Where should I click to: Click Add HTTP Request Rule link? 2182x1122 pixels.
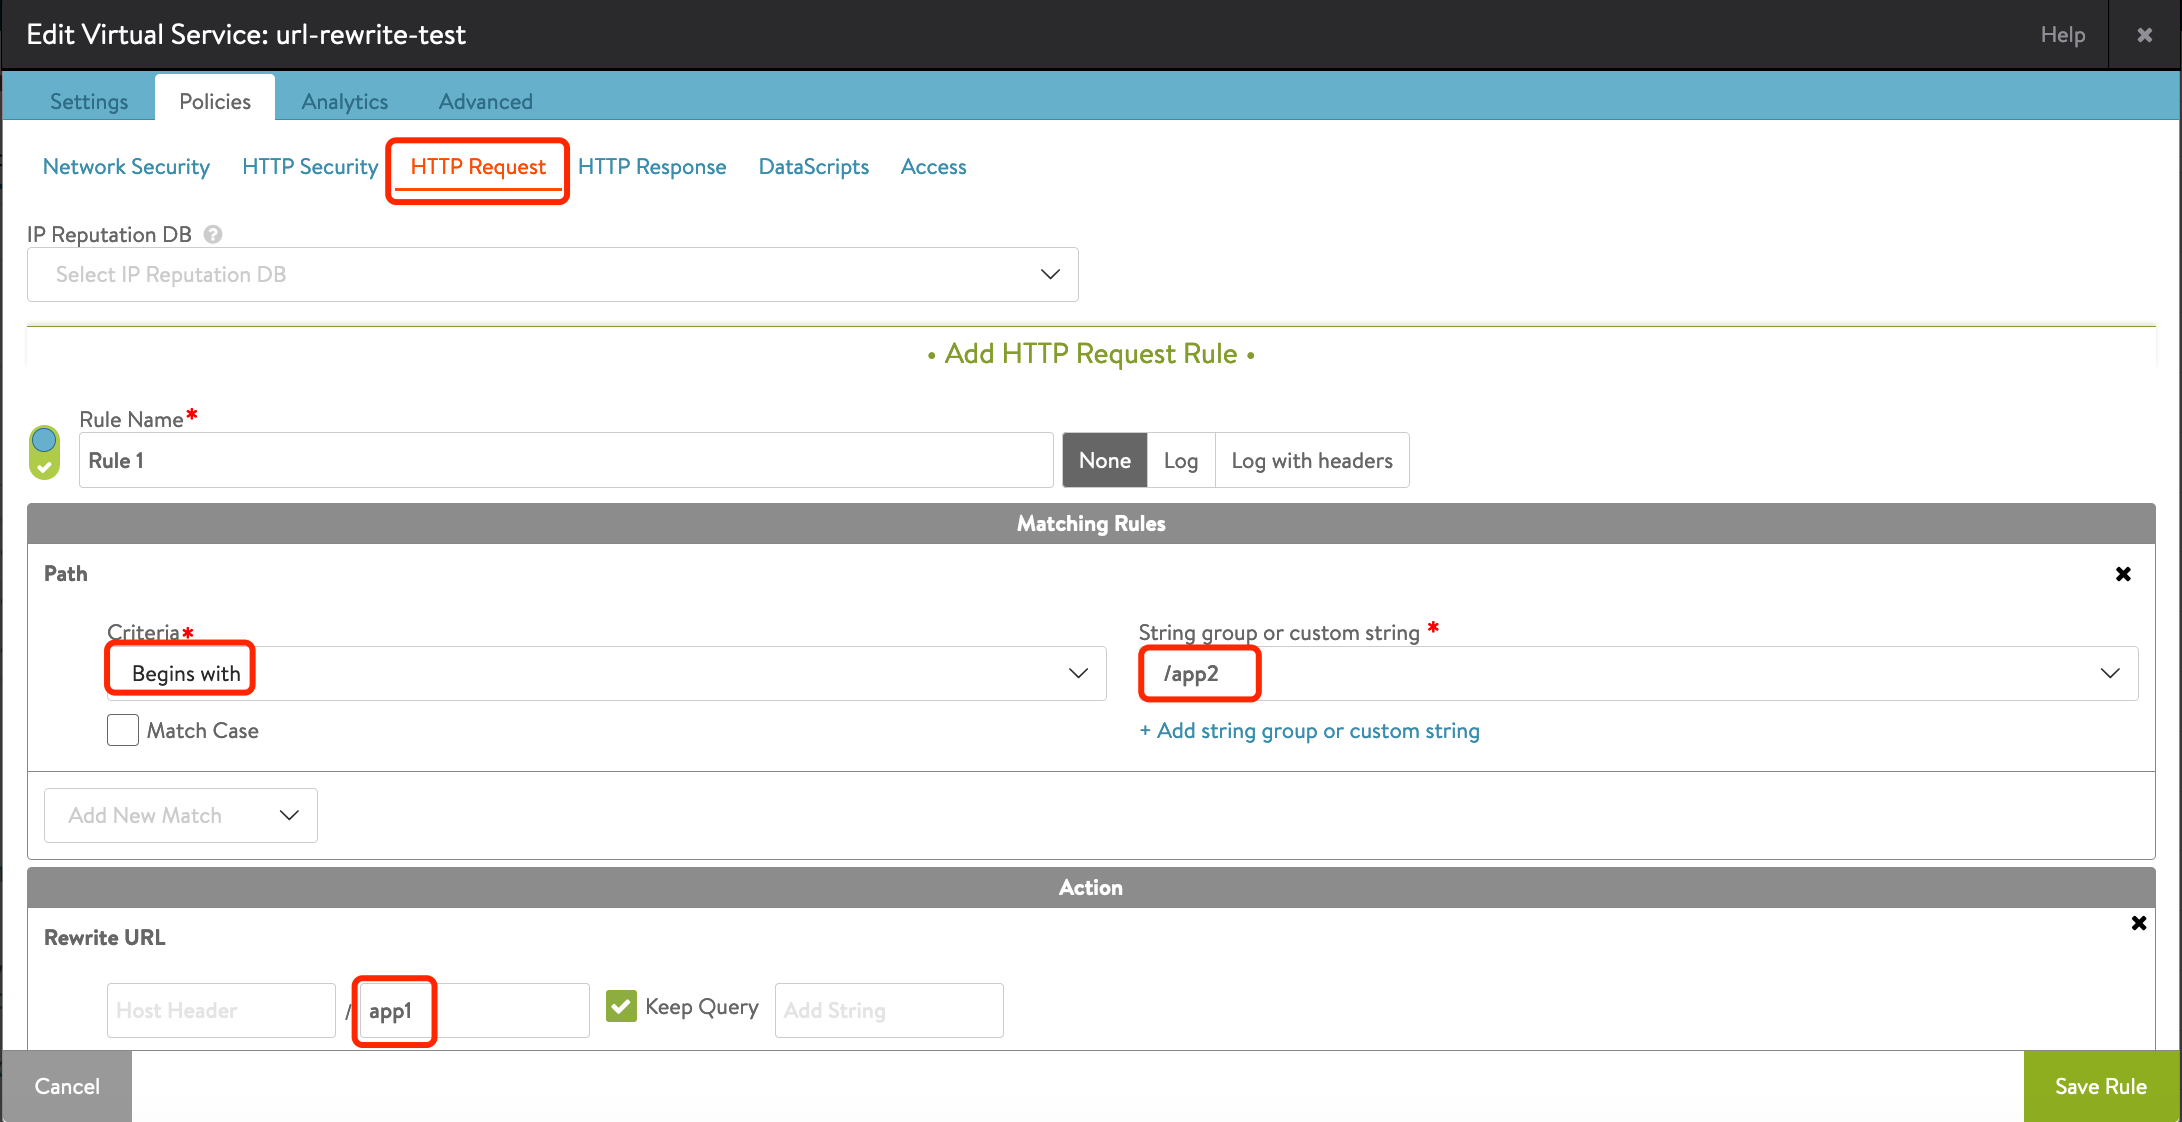tap(1090, 355)
